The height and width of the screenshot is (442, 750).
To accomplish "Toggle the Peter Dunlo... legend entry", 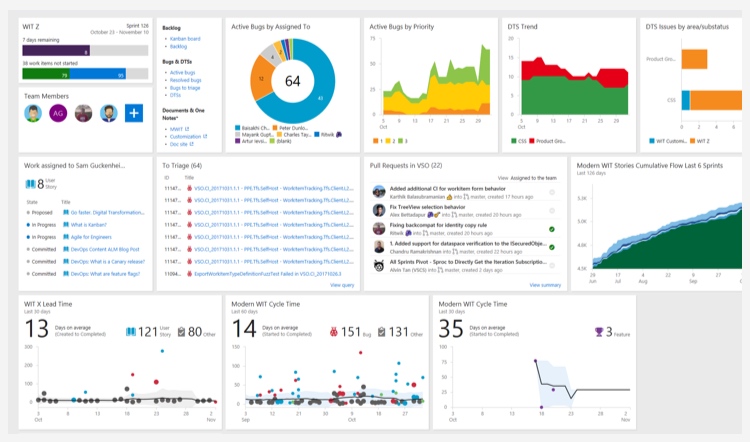I will (290, 128).
